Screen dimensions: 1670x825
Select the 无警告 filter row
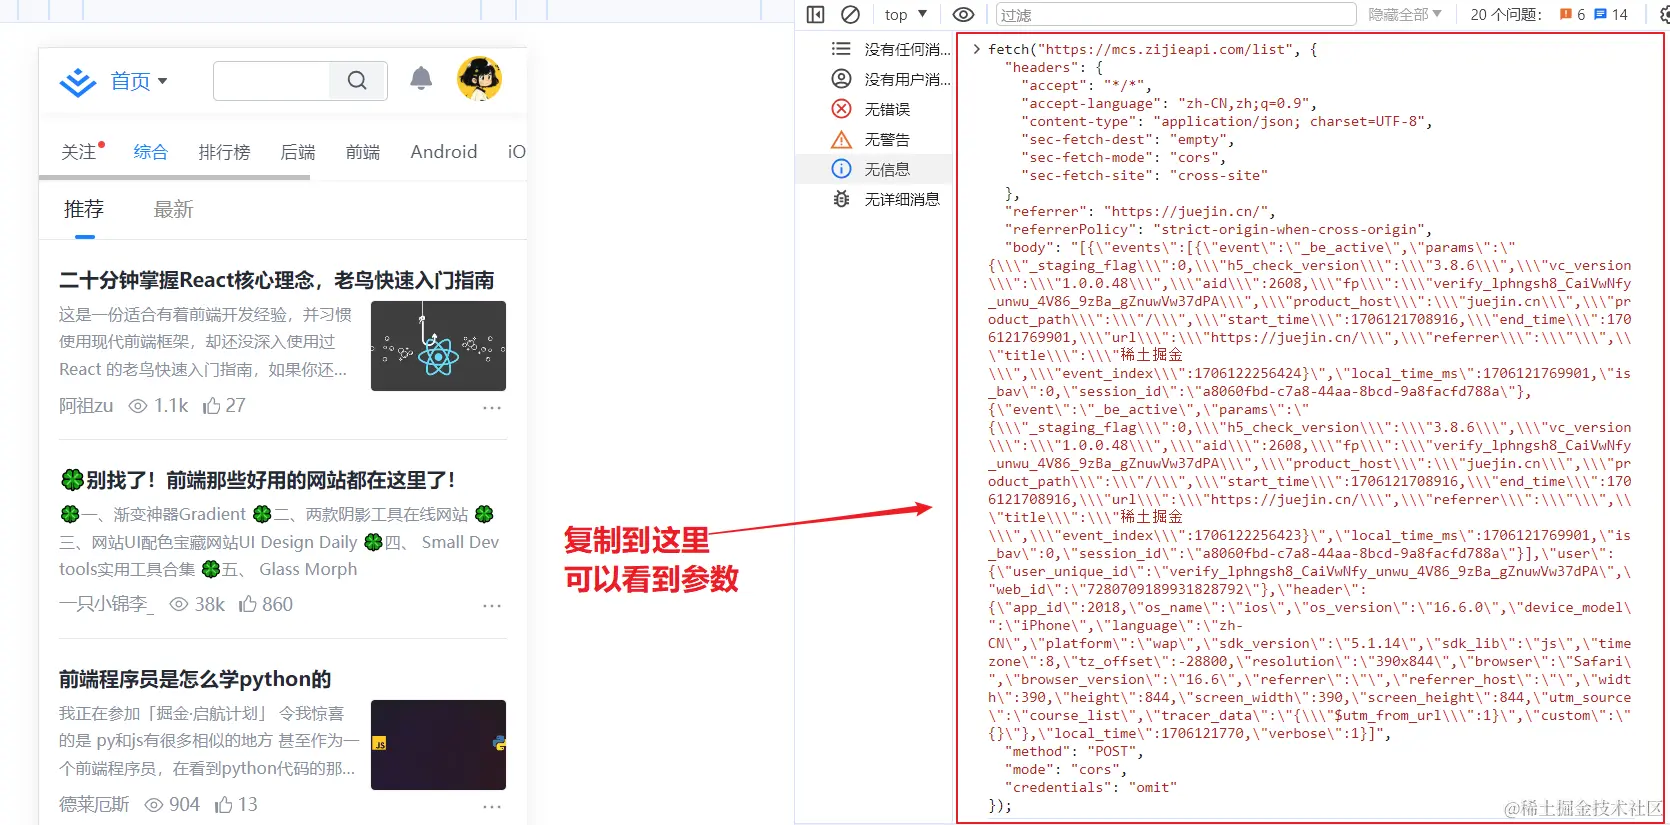click(x=875, y=139)
